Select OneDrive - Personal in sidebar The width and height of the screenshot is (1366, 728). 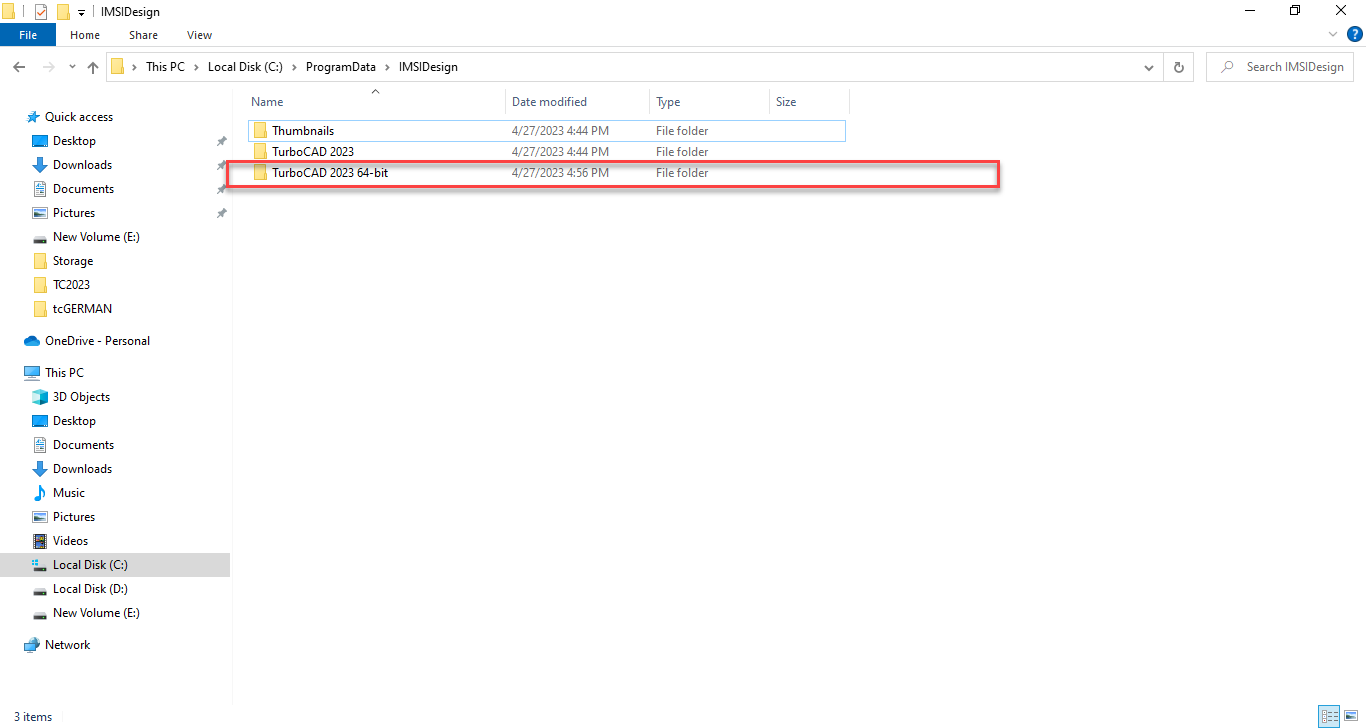pos(97,341)
